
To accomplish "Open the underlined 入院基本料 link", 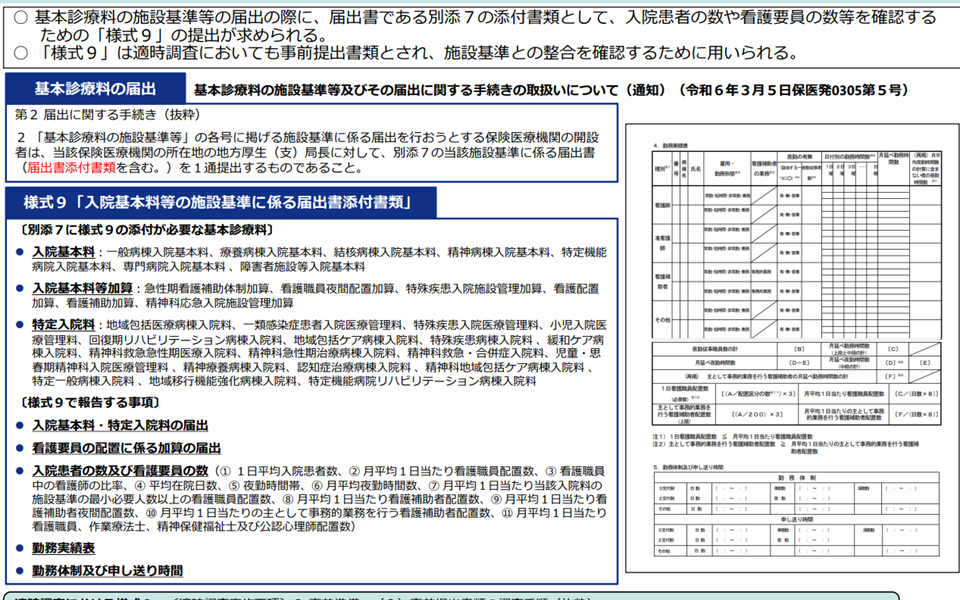I will pos(64,252).
